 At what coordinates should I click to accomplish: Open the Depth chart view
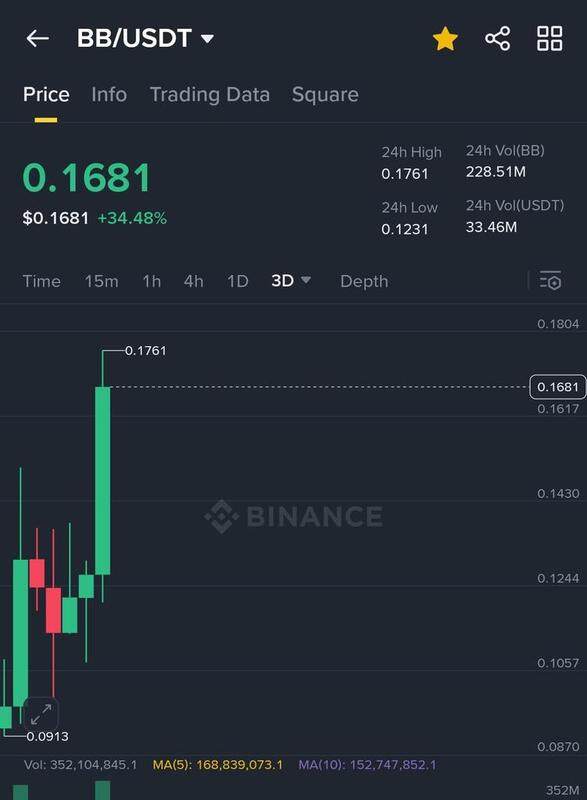[x=364, y=281]
